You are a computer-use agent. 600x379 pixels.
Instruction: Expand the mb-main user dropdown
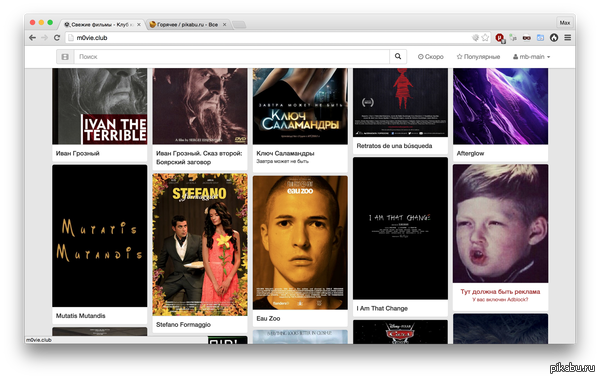532,57
